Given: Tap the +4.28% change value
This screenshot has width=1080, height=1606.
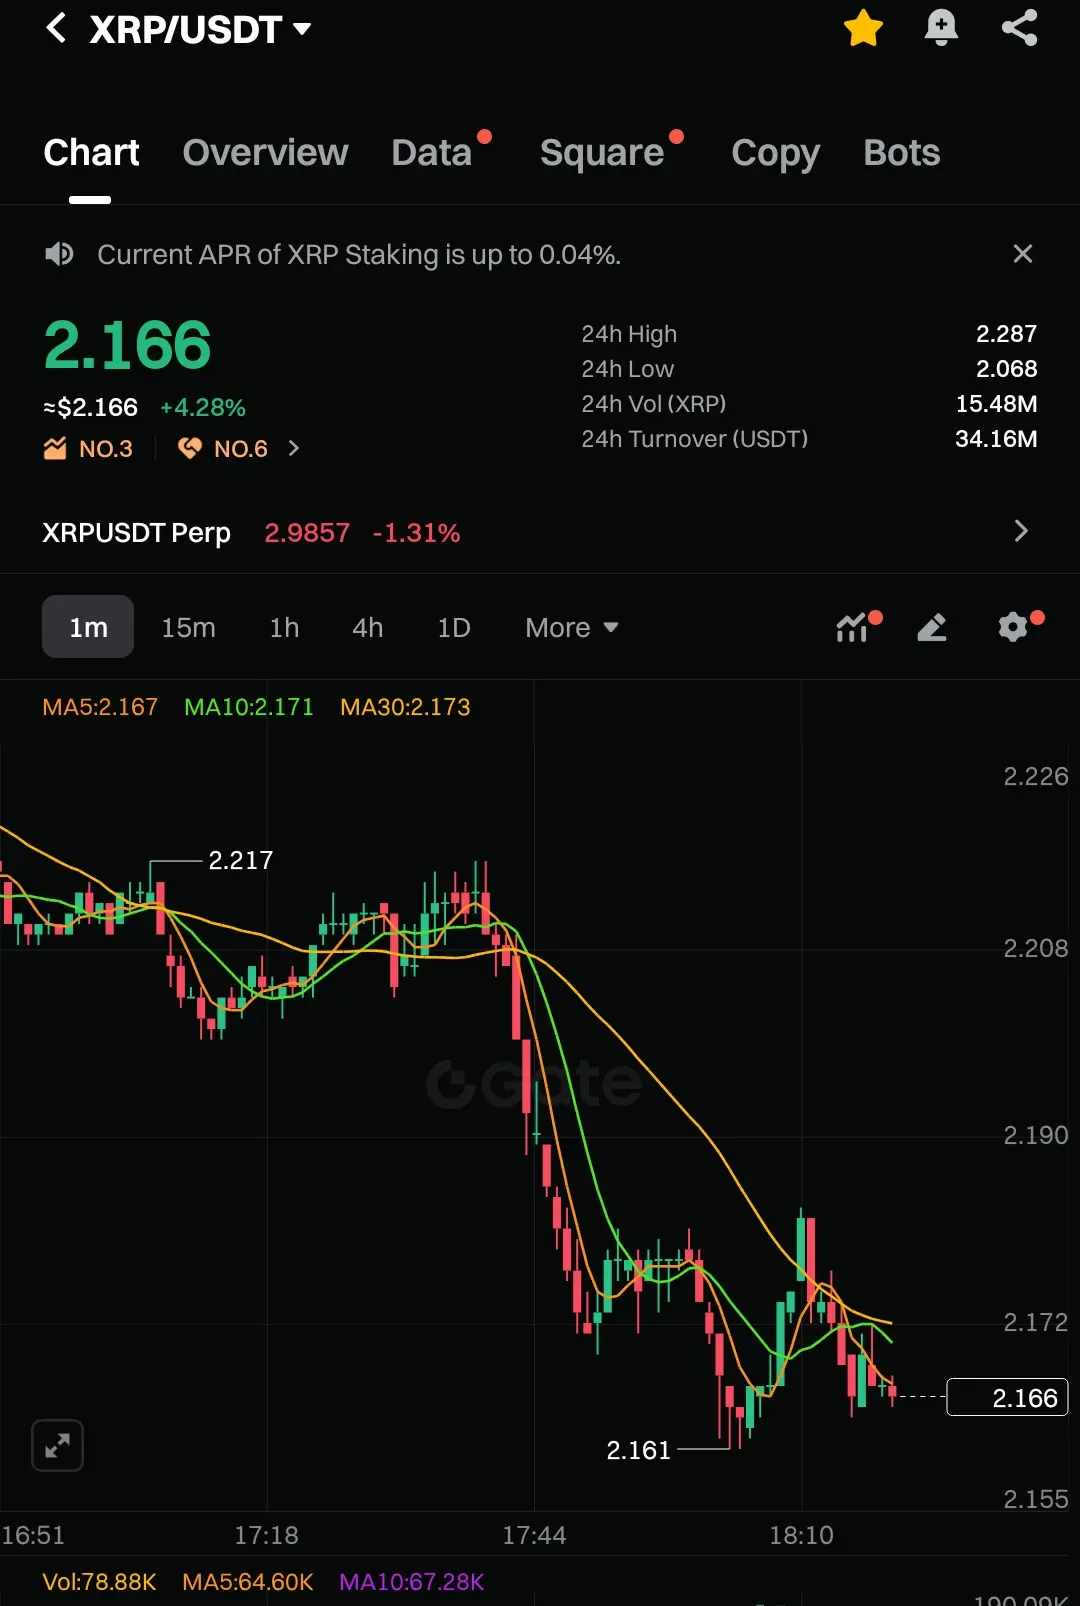Looking at the screenshot, I should [203, 408].
